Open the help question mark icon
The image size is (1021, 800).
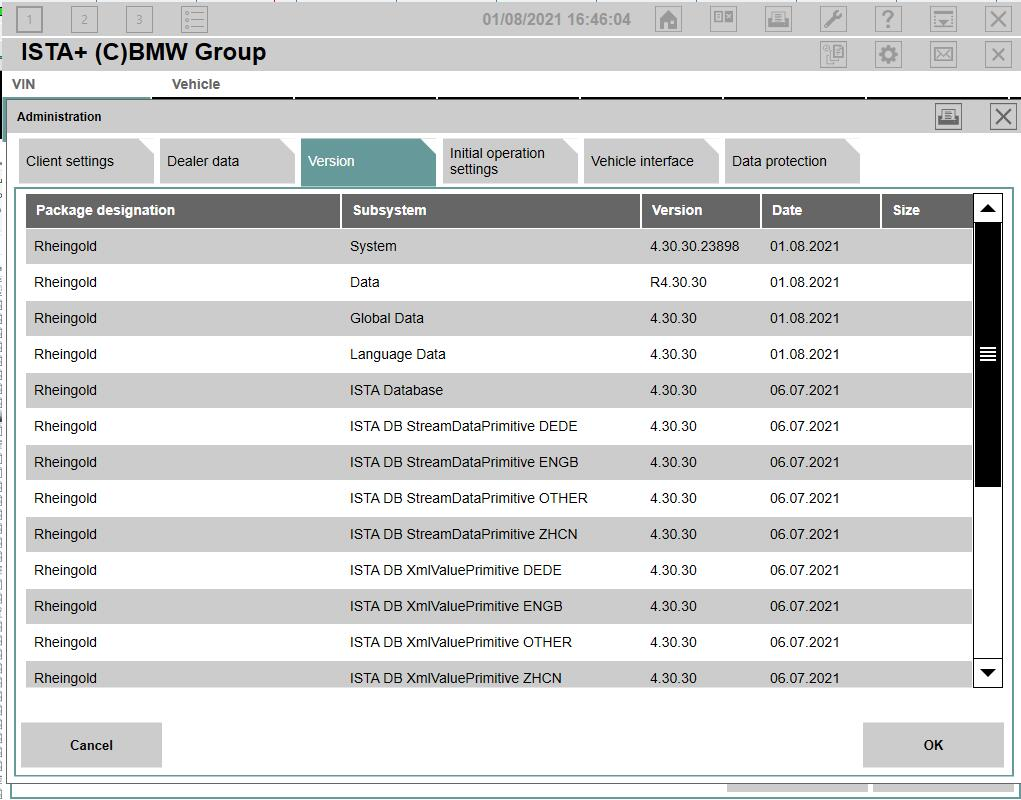888,19
